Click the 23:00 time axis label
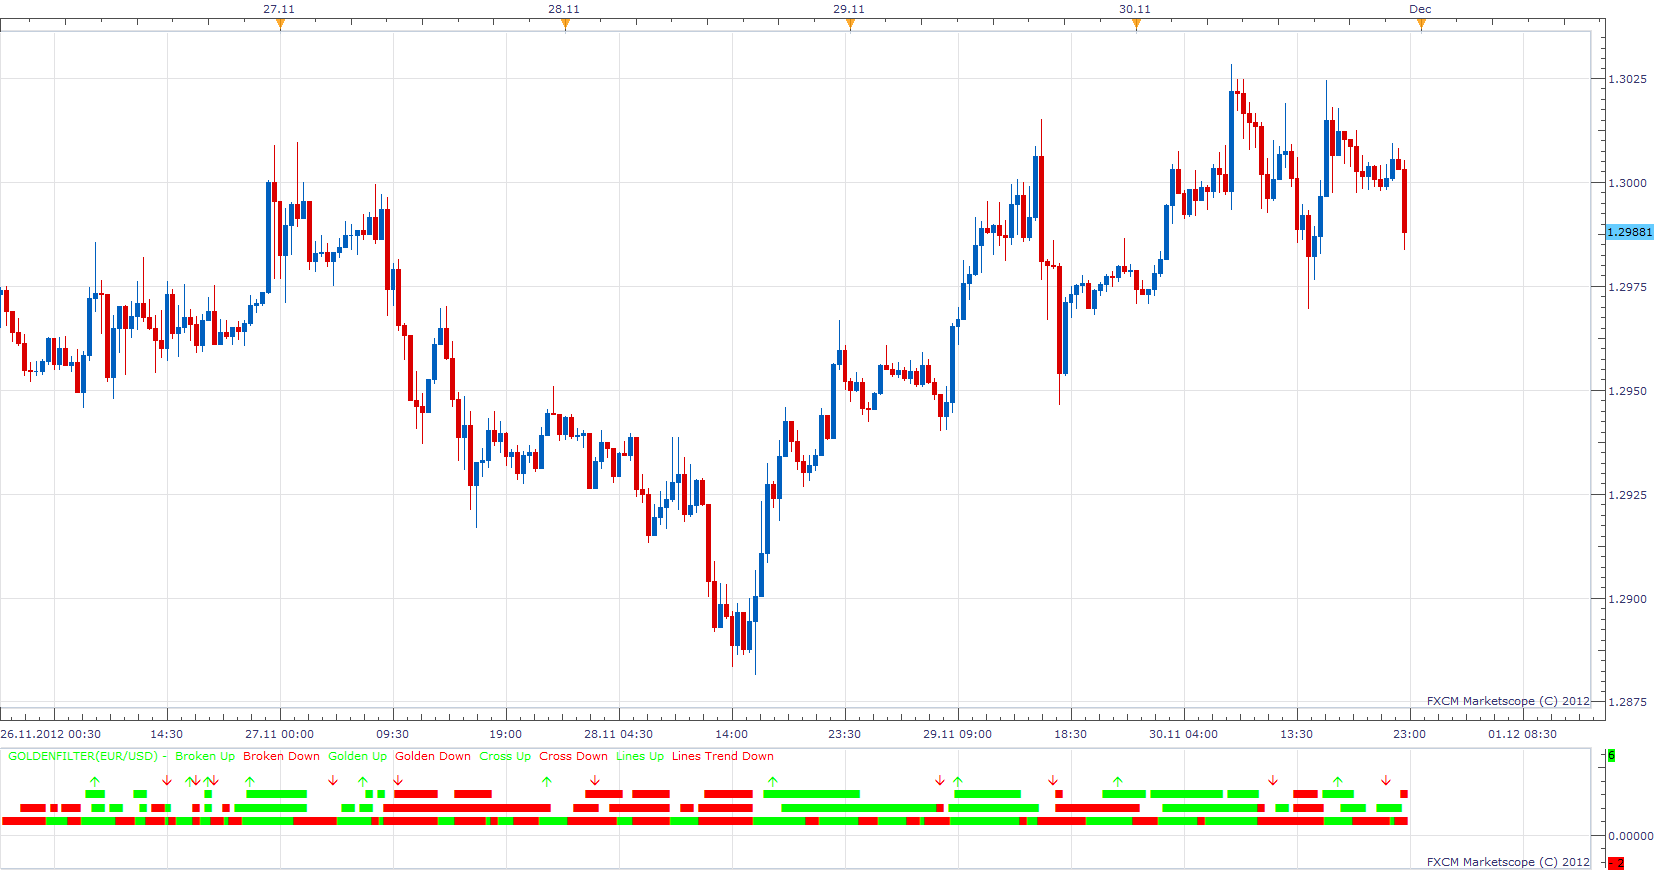Image resolution: width=1663 pixels, height=870 pixels. 1410,734
